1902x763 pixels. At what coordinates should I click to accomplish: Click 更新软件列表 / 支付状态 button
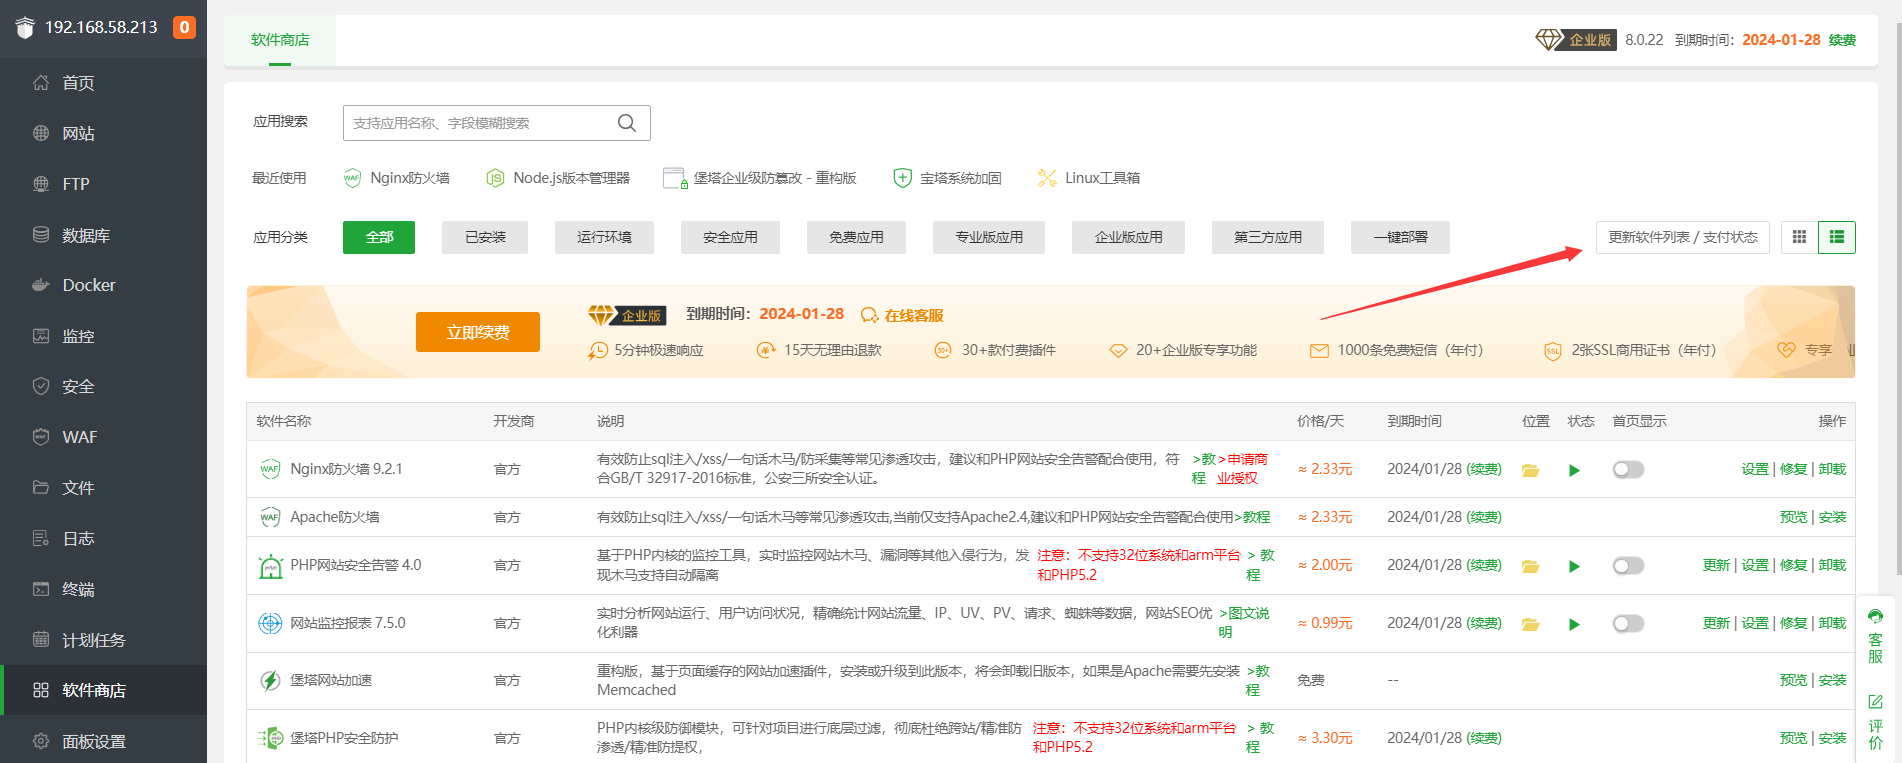[1683, 237]
